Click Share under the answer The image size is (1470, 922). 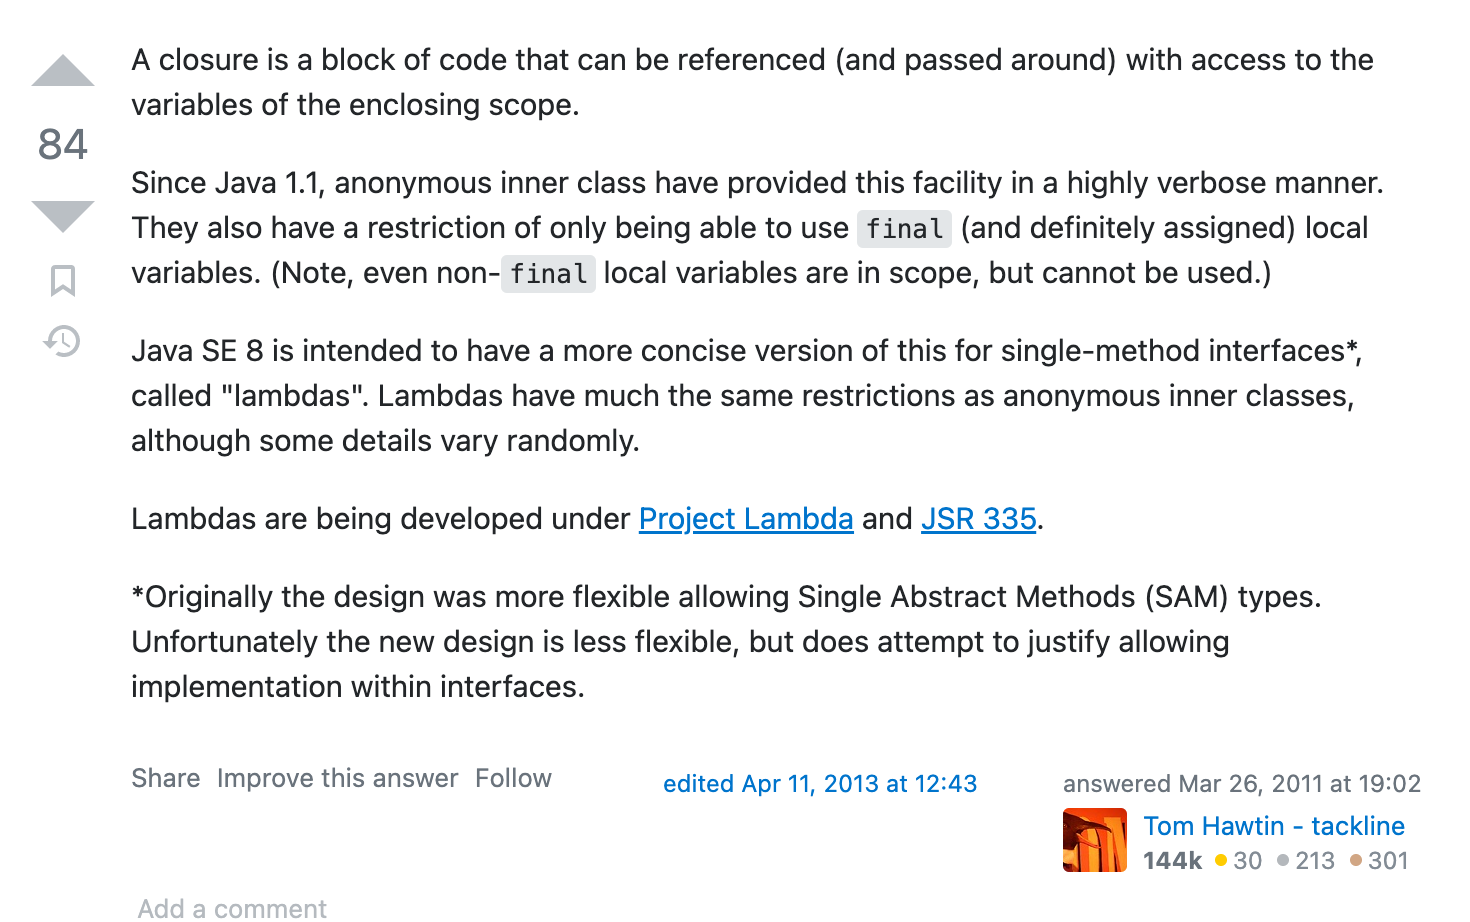(x=166, y=778)
